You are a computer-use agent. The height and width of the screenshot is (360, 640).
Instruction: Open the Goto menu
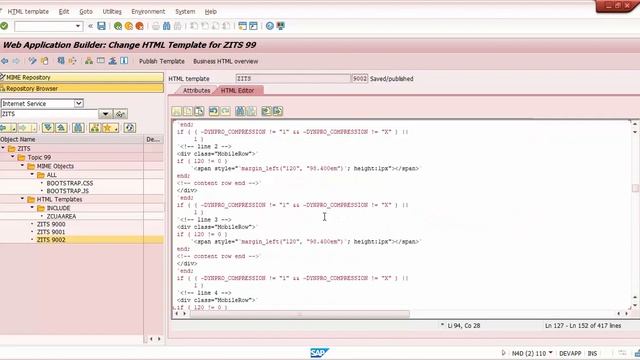86,11
